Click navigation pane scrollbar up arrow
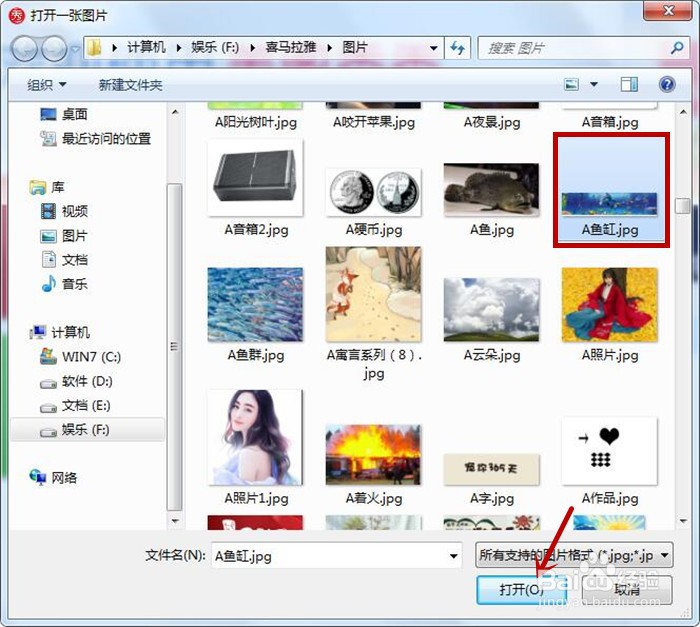The image size is (700, 627). click(x=175, y=112)
